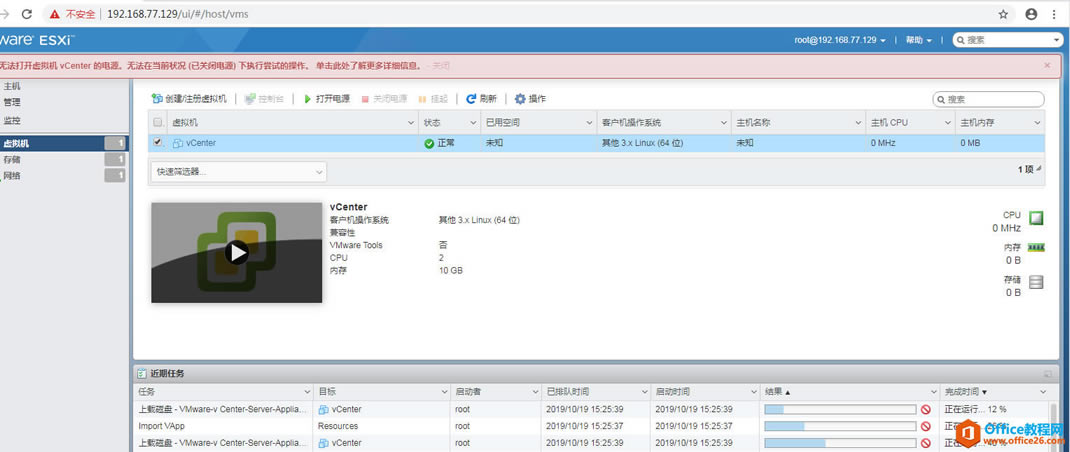
Task: Click the 近期任务 panel icon
Action: coord(142,373)
